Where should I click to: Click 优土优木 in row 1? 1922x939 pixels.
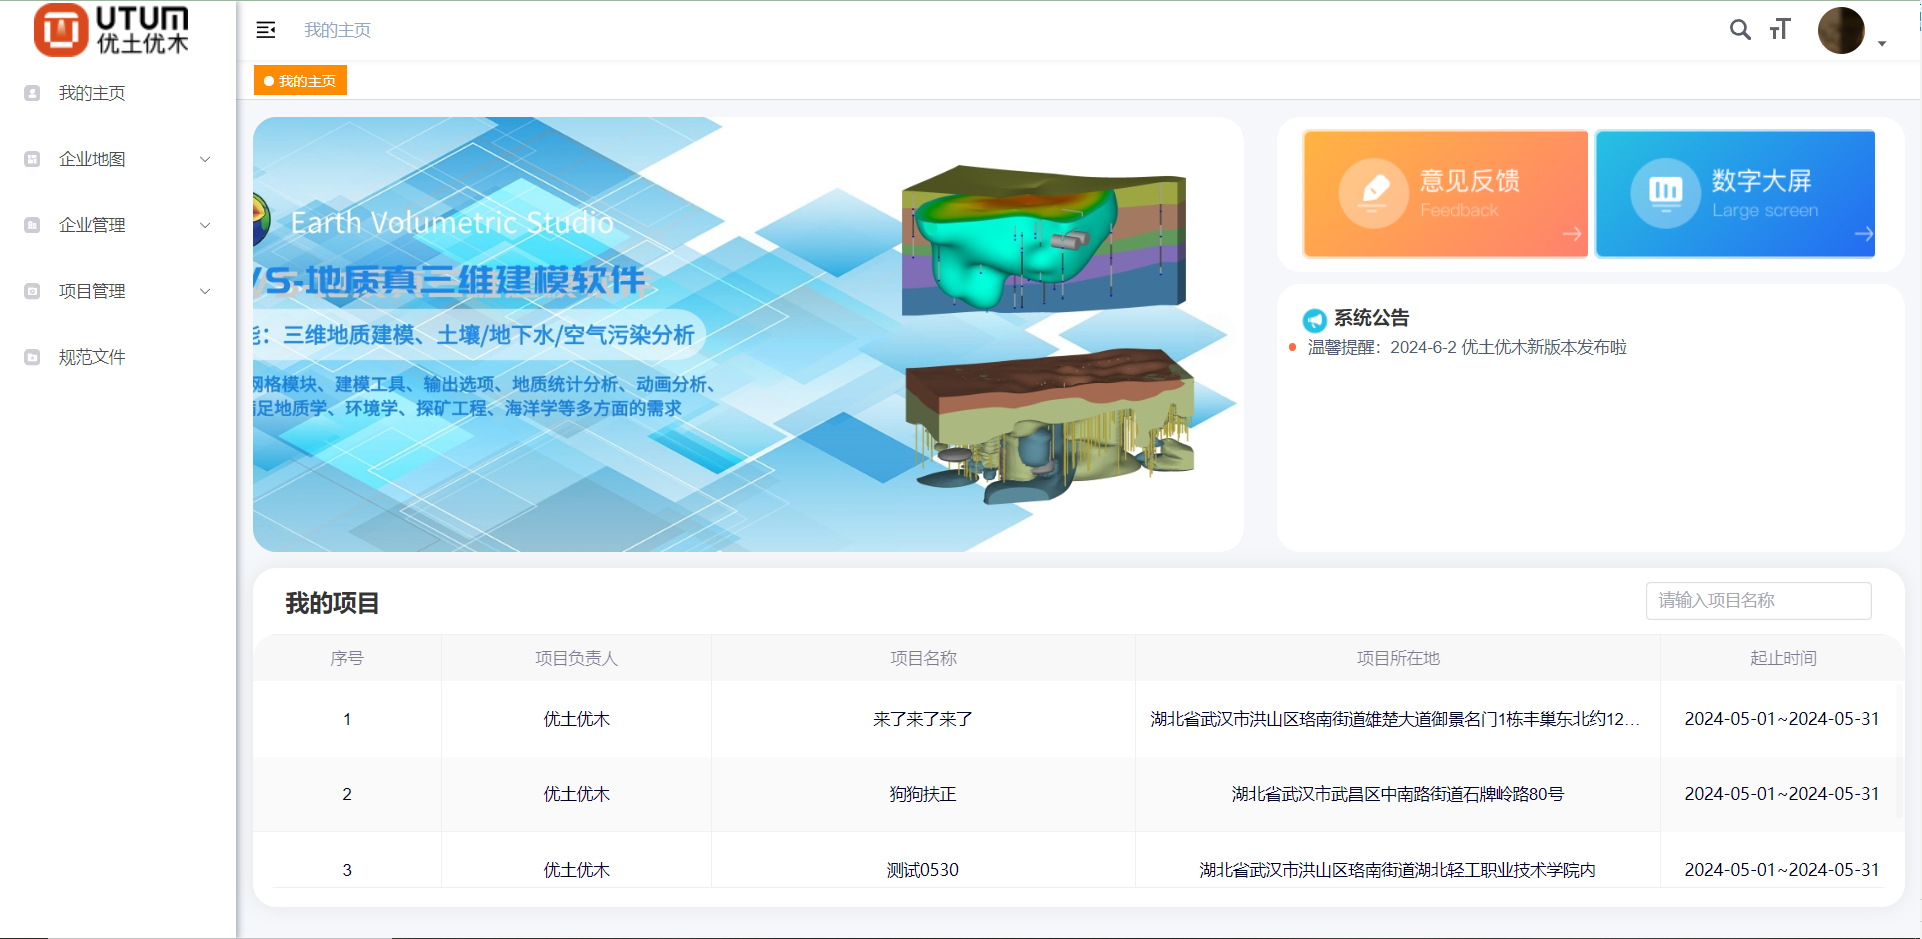[576, 719]
